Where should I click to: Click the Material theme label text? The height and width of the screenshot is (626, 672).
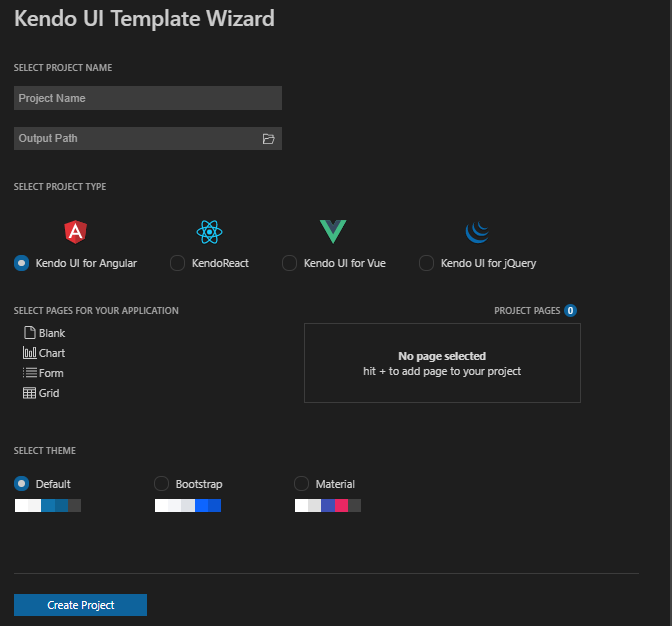pos(335,484)
